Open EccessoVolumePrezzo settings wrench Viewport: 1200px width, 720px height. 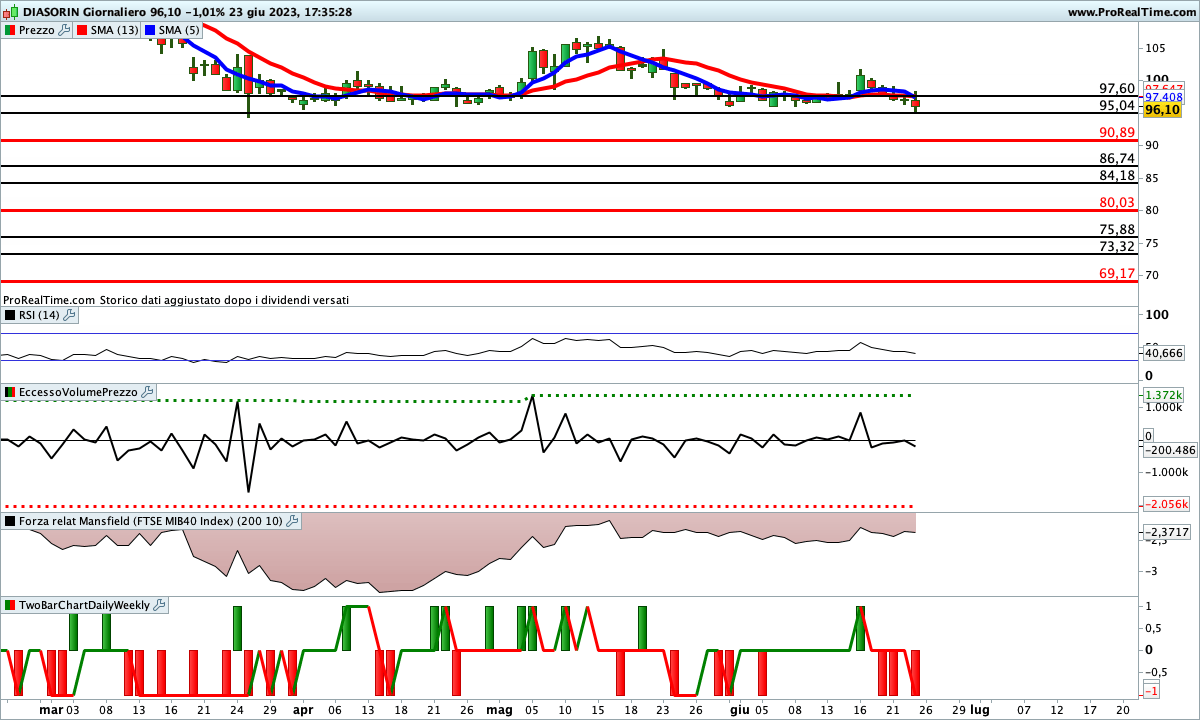[x=148, y=393]
